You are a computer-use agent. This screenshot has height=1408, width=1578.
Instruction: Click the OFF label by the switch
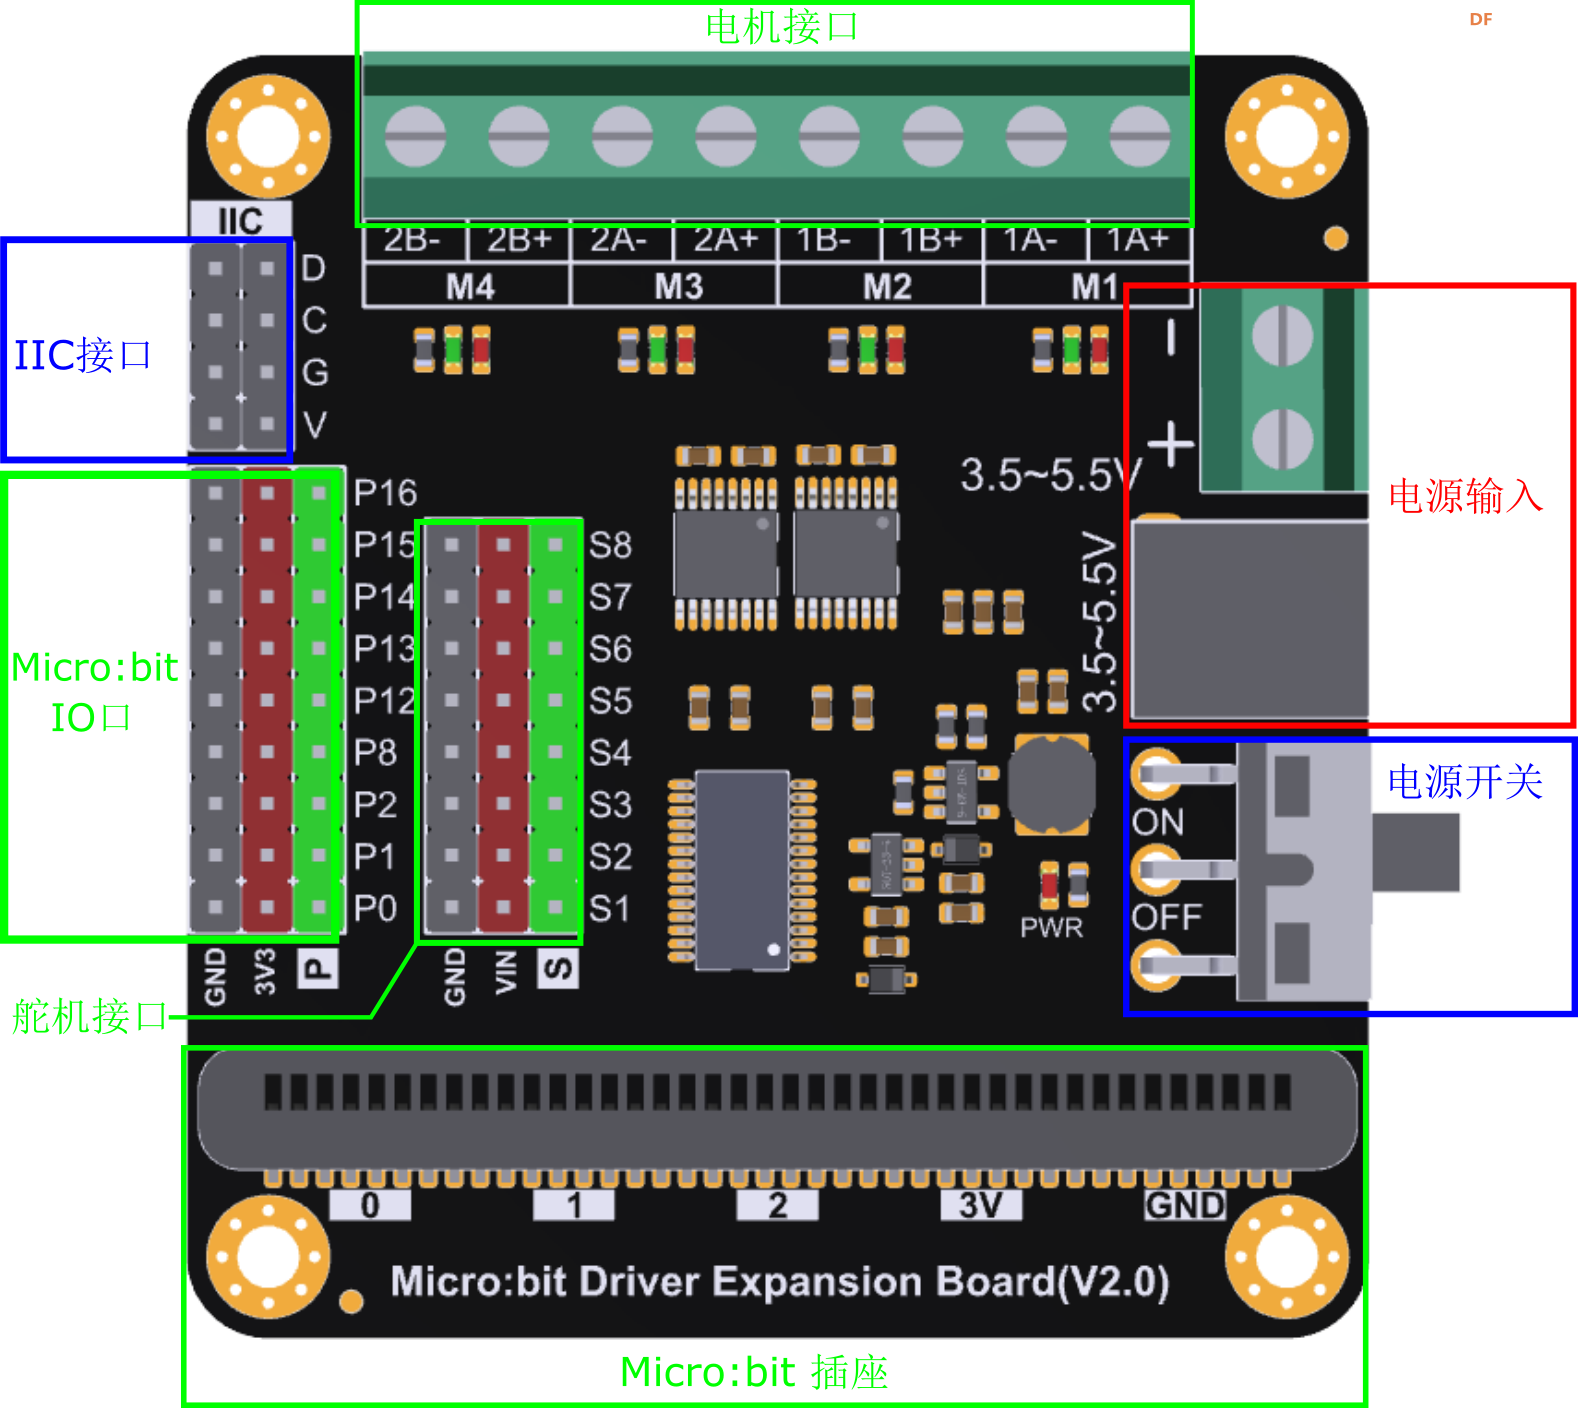1166,917
